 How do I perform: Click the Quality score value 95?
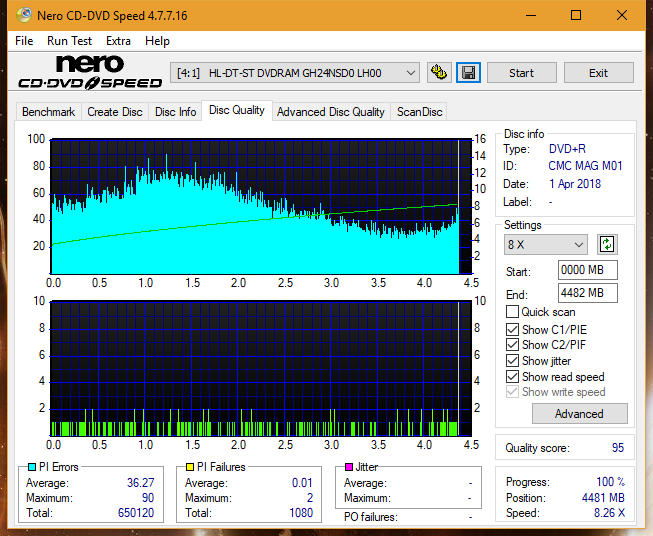(x=618, y=448)
